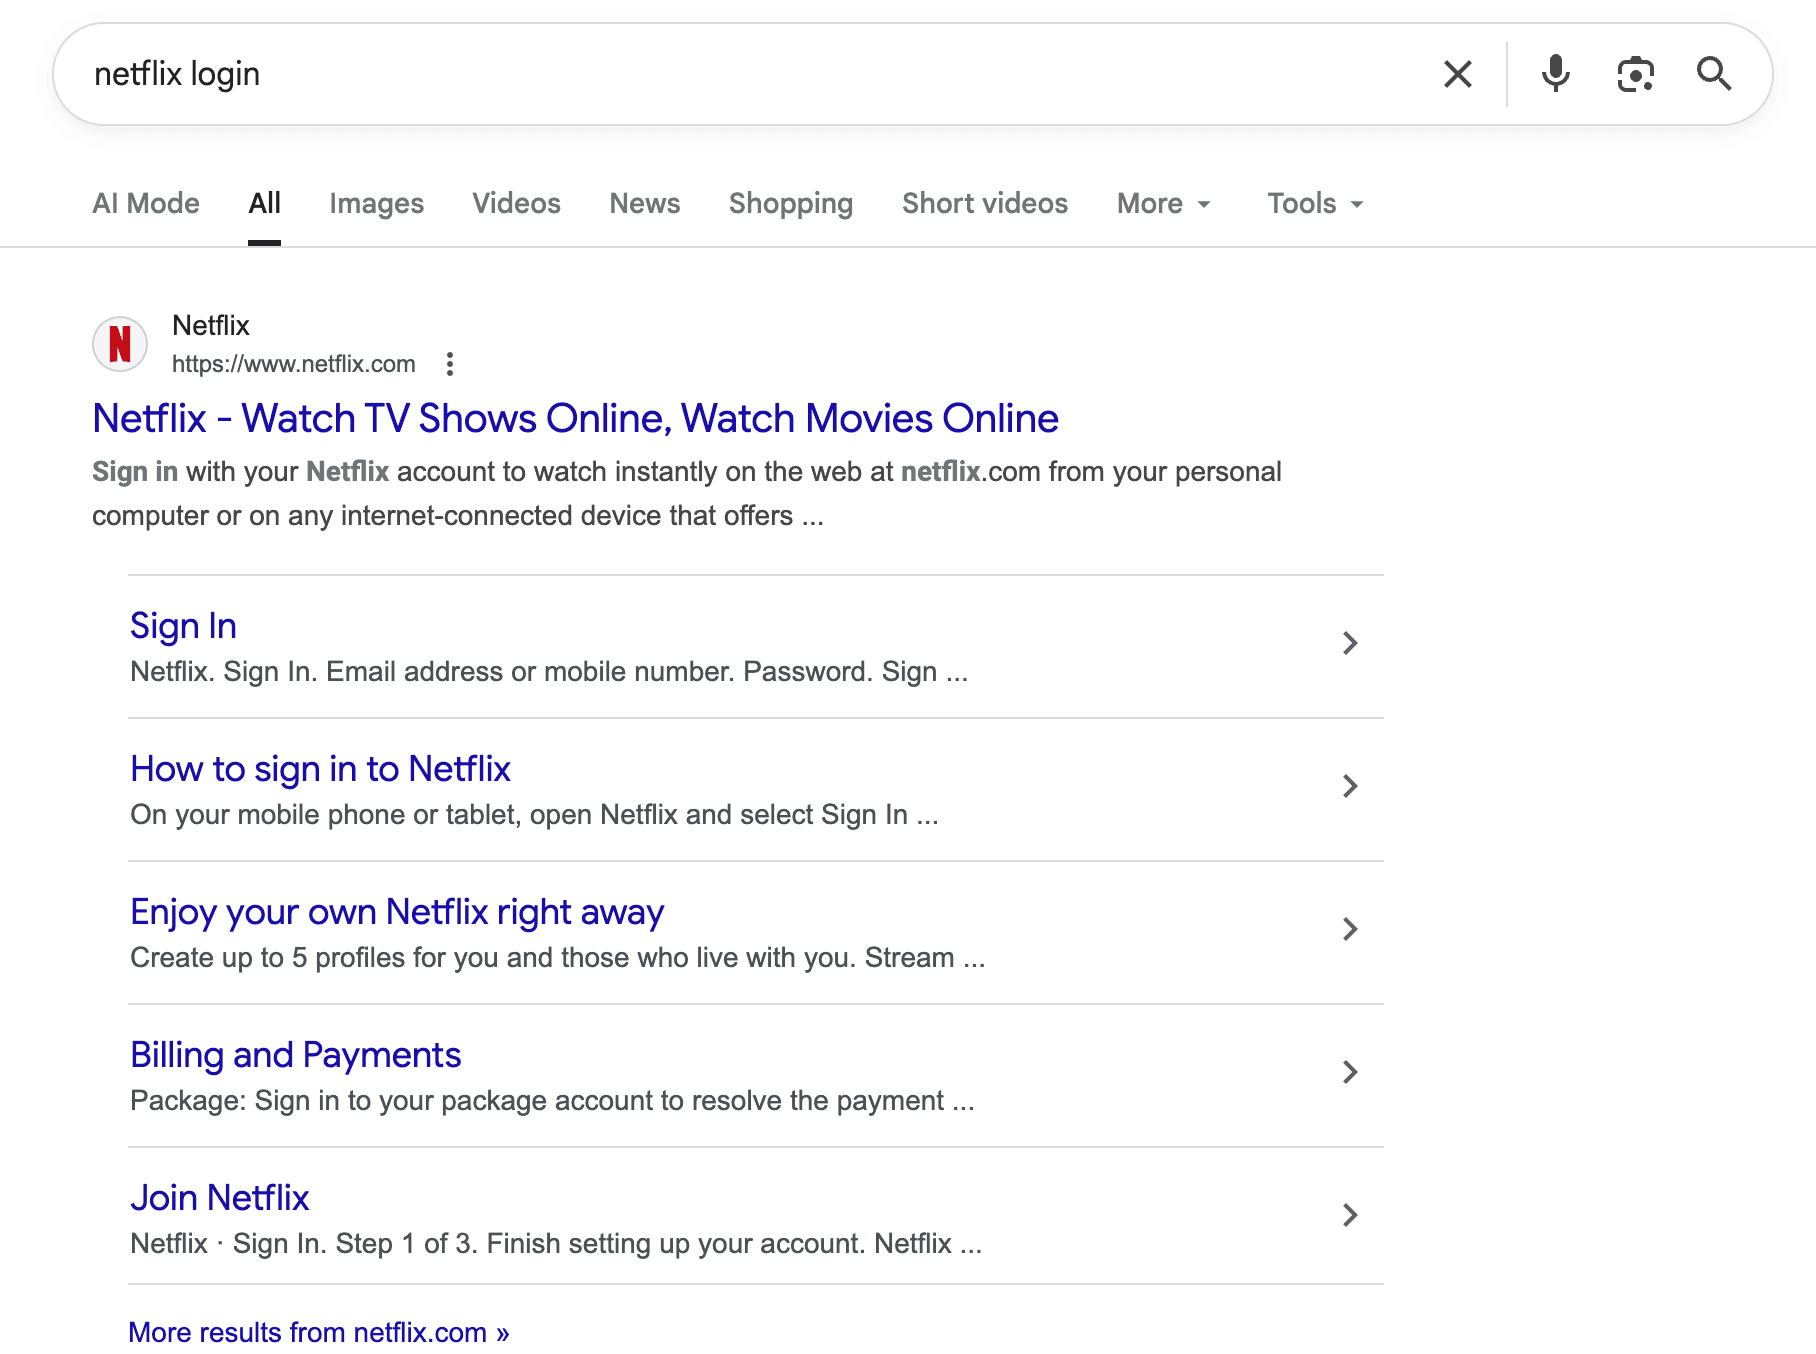Switch to the Images tab
1816x1354 pixels.
tap(376, 203)
